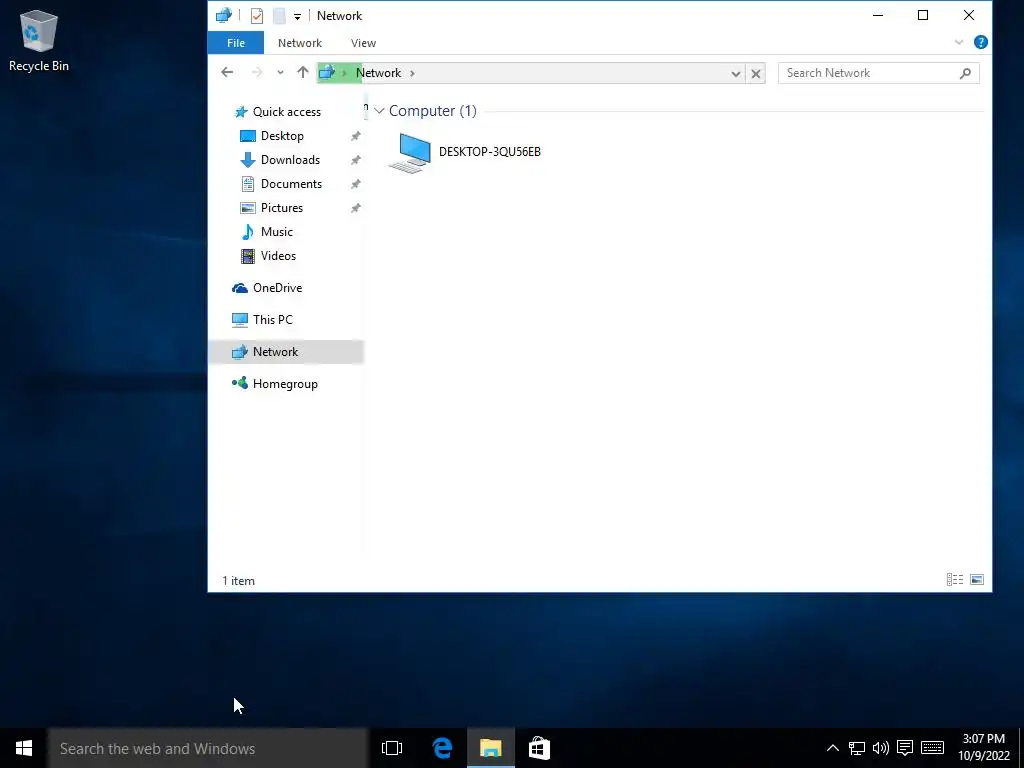Switch to Details view in status bar
This screenshot has height=768, width=1024.
(x=955, y=580)
